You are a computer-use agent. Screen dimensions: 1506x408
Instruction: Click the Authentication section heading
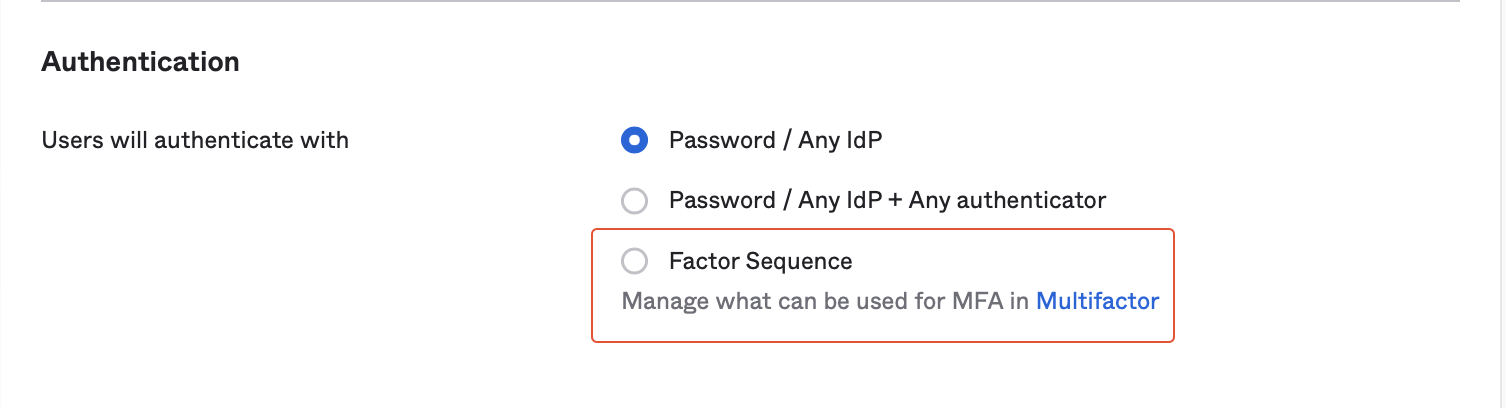(x=140, y=62)
